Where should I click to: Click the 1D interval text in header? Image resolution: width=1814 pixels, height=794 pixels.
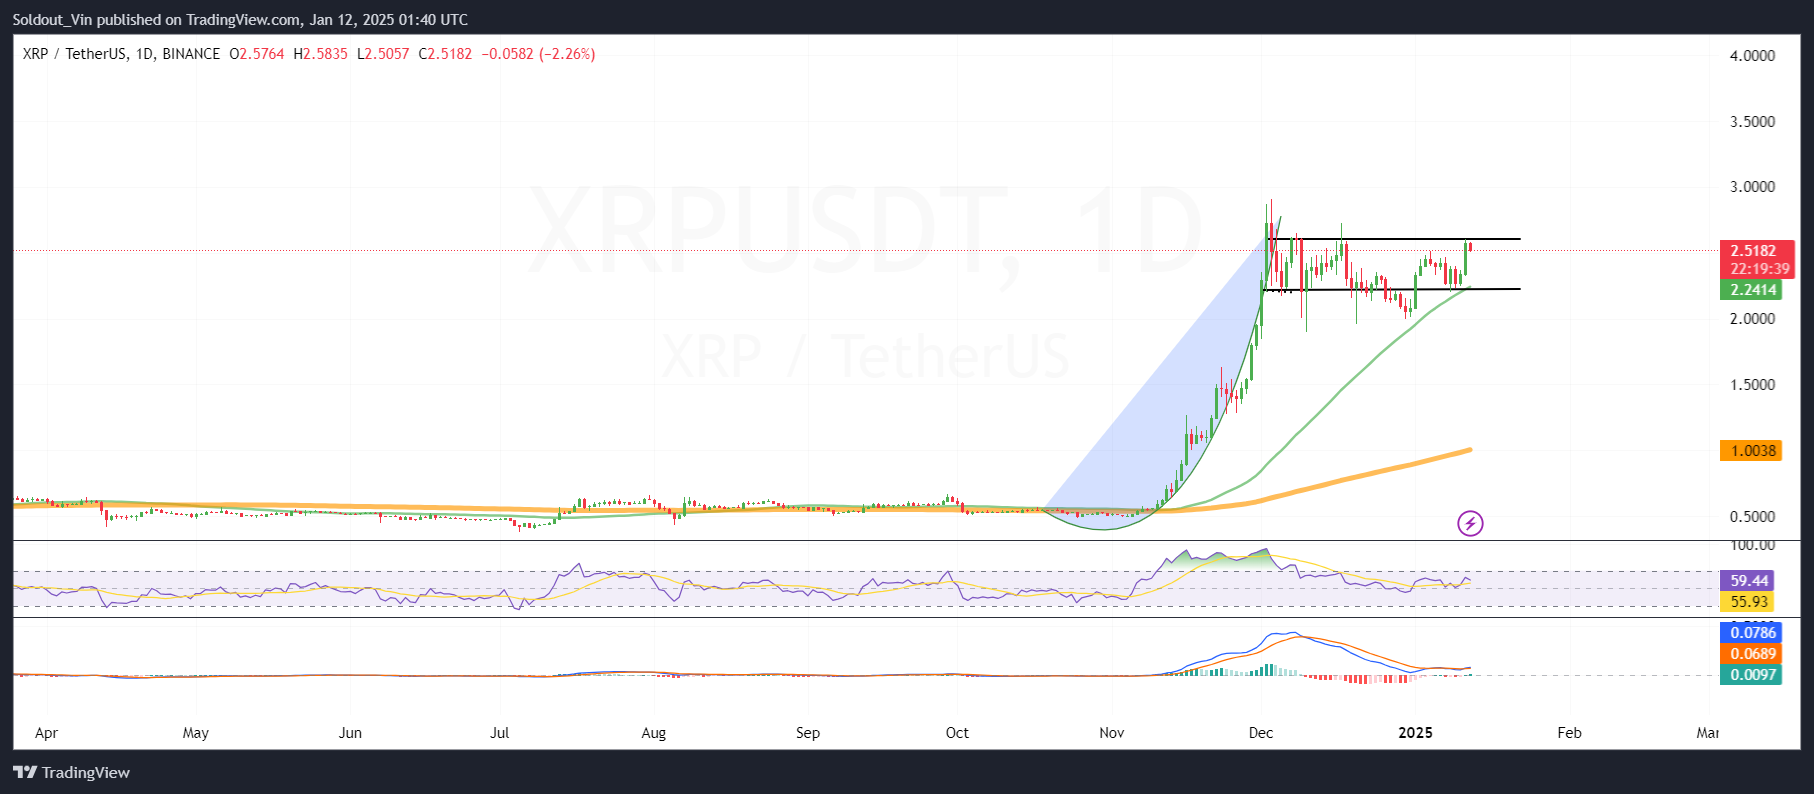[x=144, y=54]
